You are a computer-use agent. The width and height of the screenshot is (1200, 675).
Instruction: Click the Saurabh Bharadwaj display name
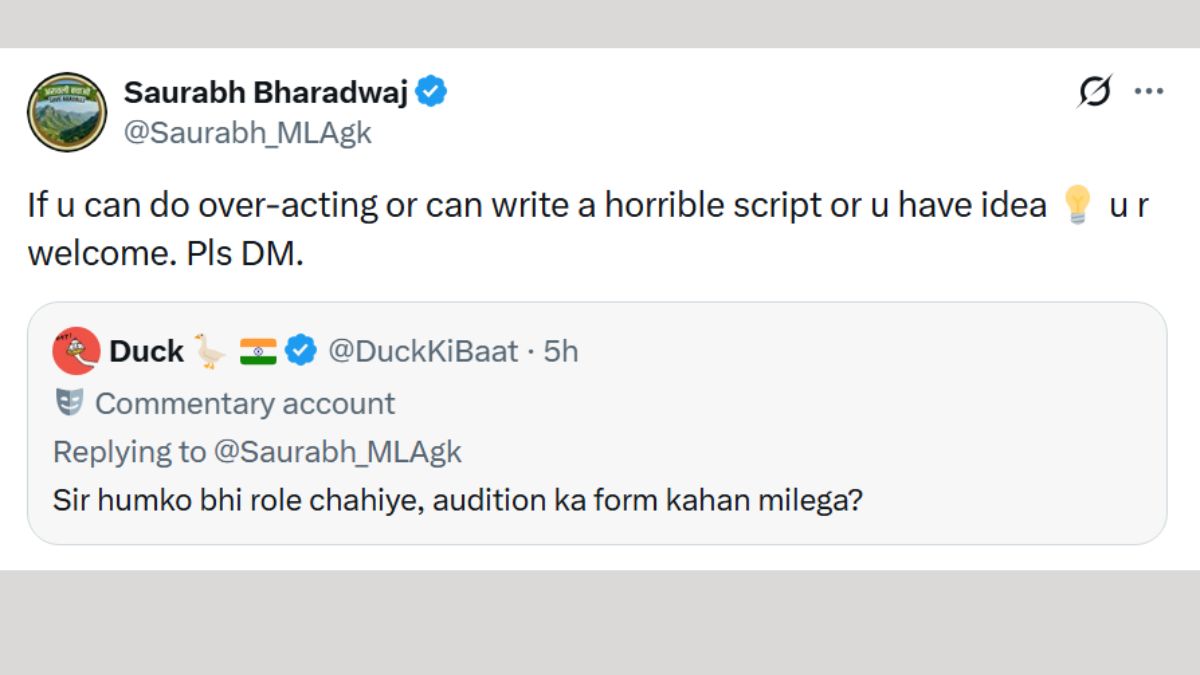coord(265,93)
